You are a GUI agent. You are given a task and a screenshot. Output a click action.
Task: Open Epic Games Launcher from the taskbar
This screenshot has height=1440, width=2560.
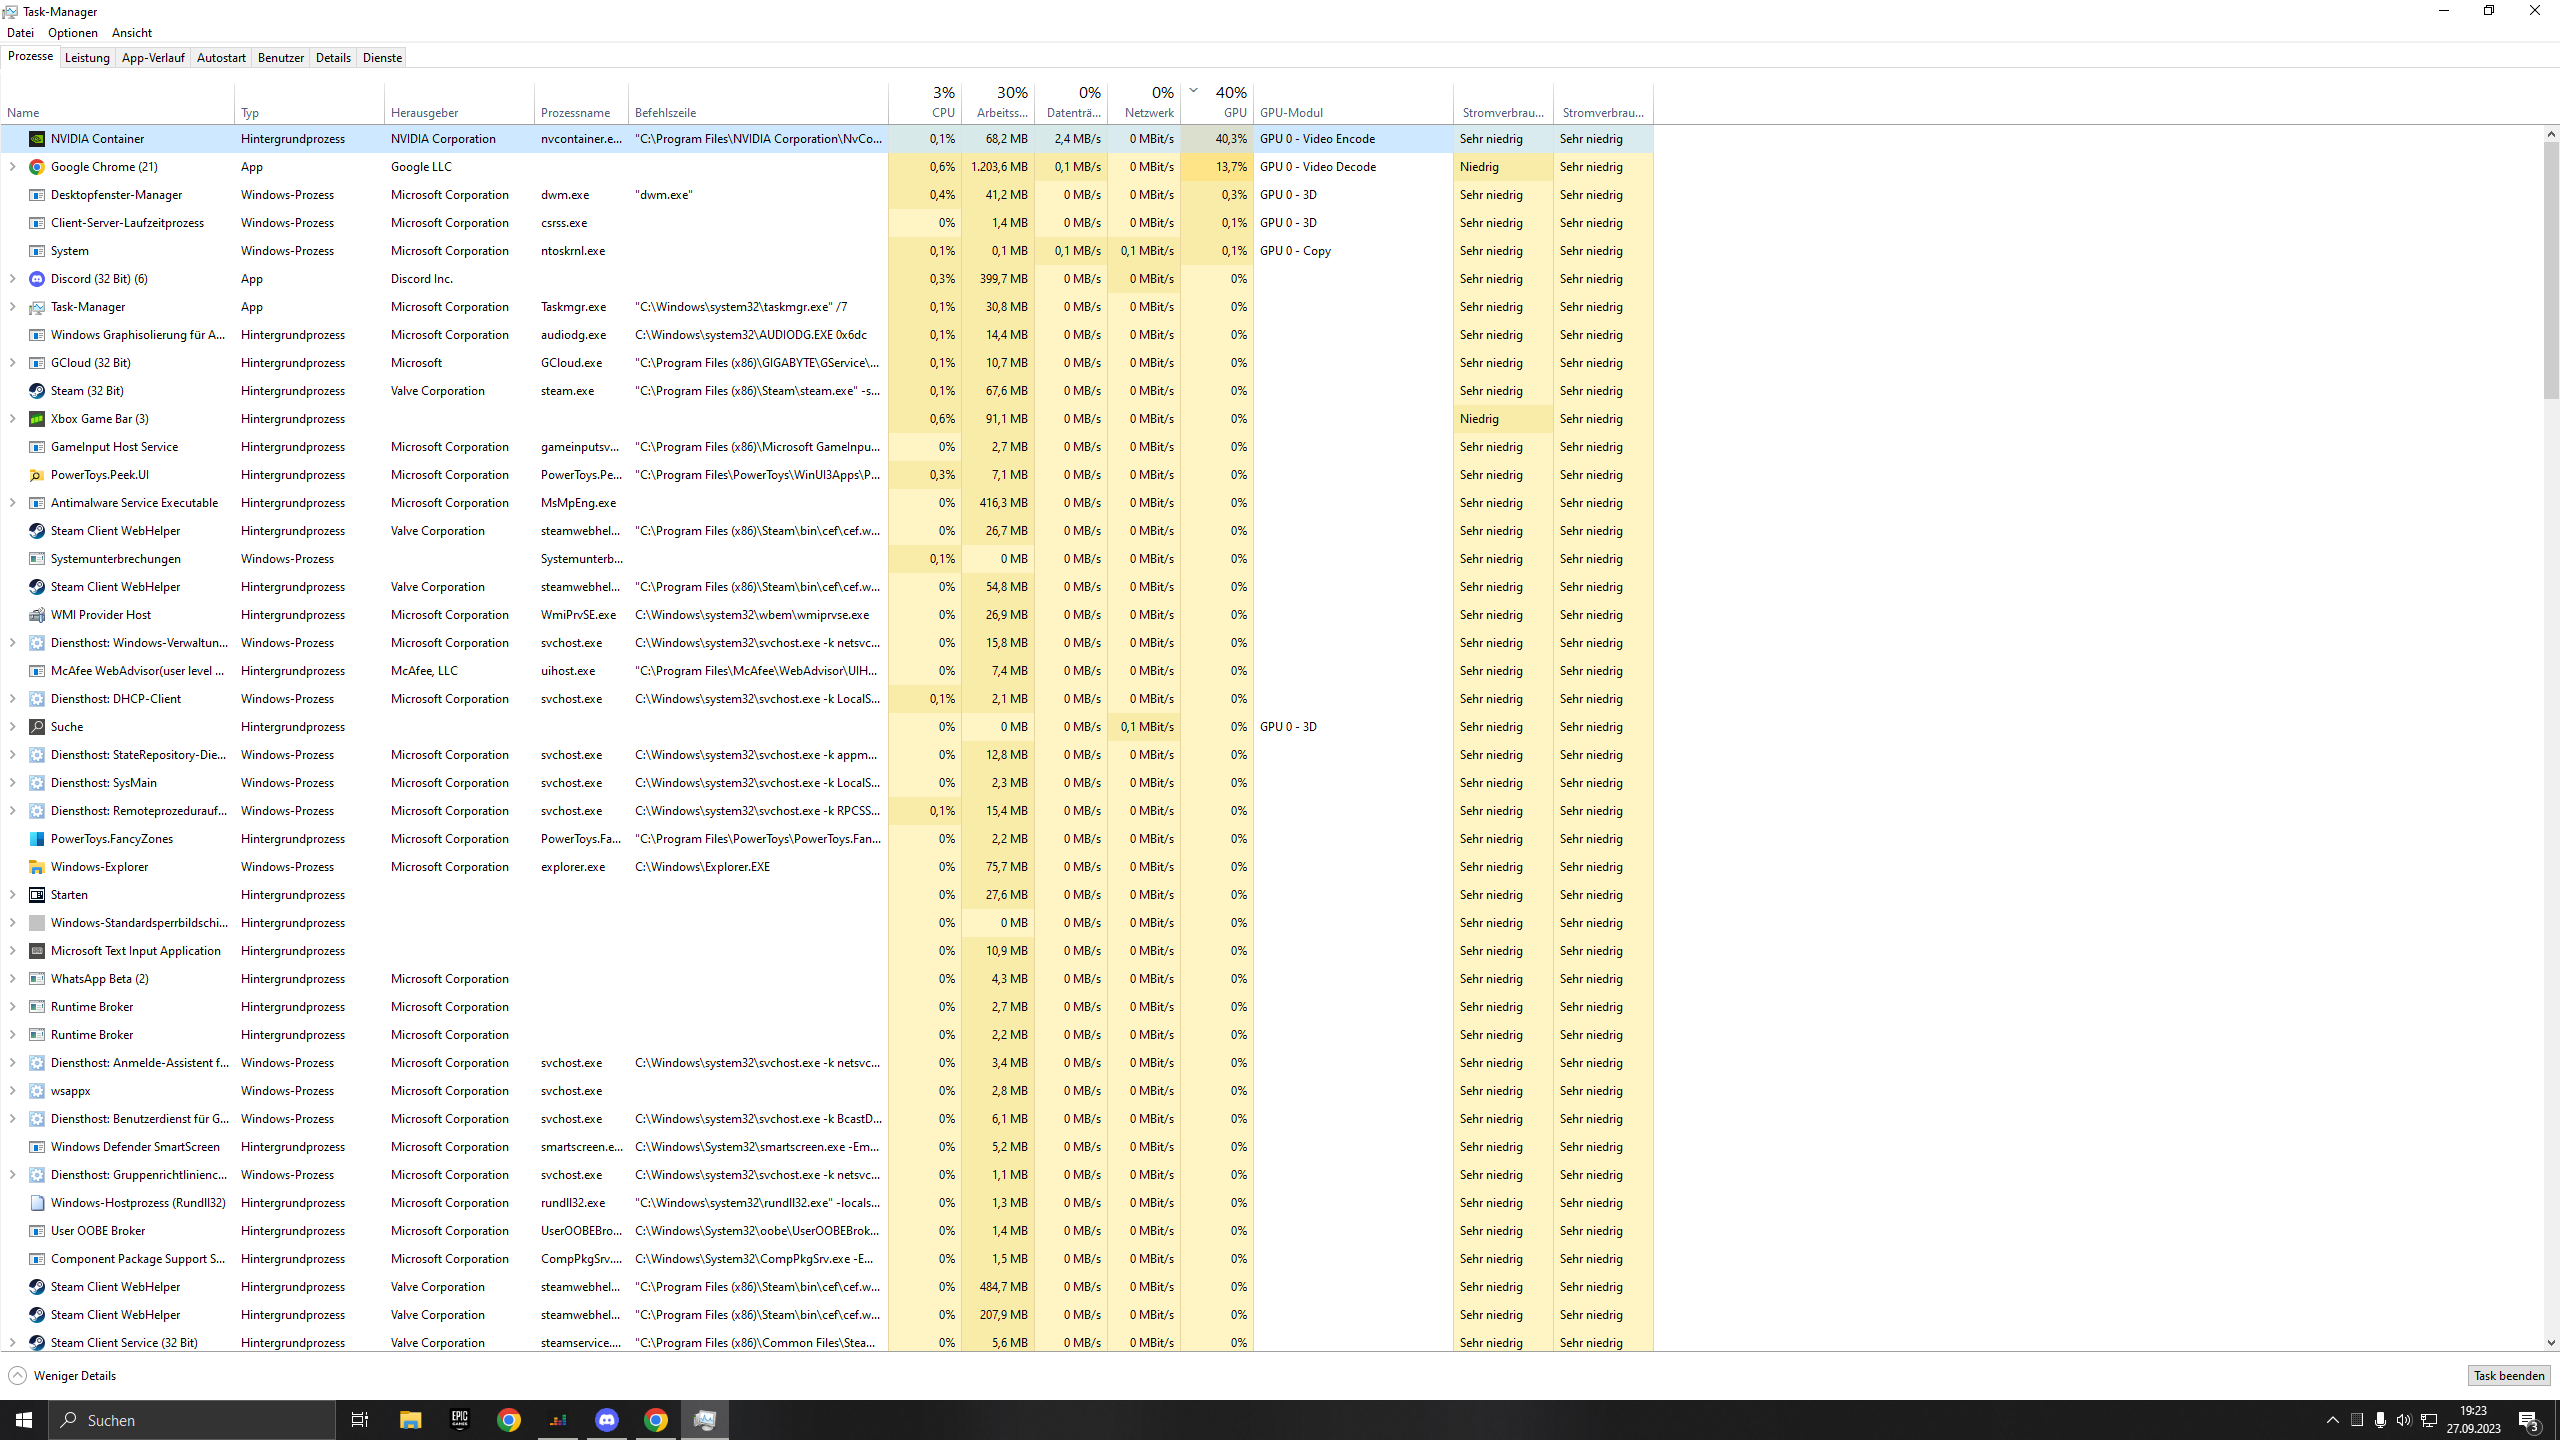[459, 1419]
